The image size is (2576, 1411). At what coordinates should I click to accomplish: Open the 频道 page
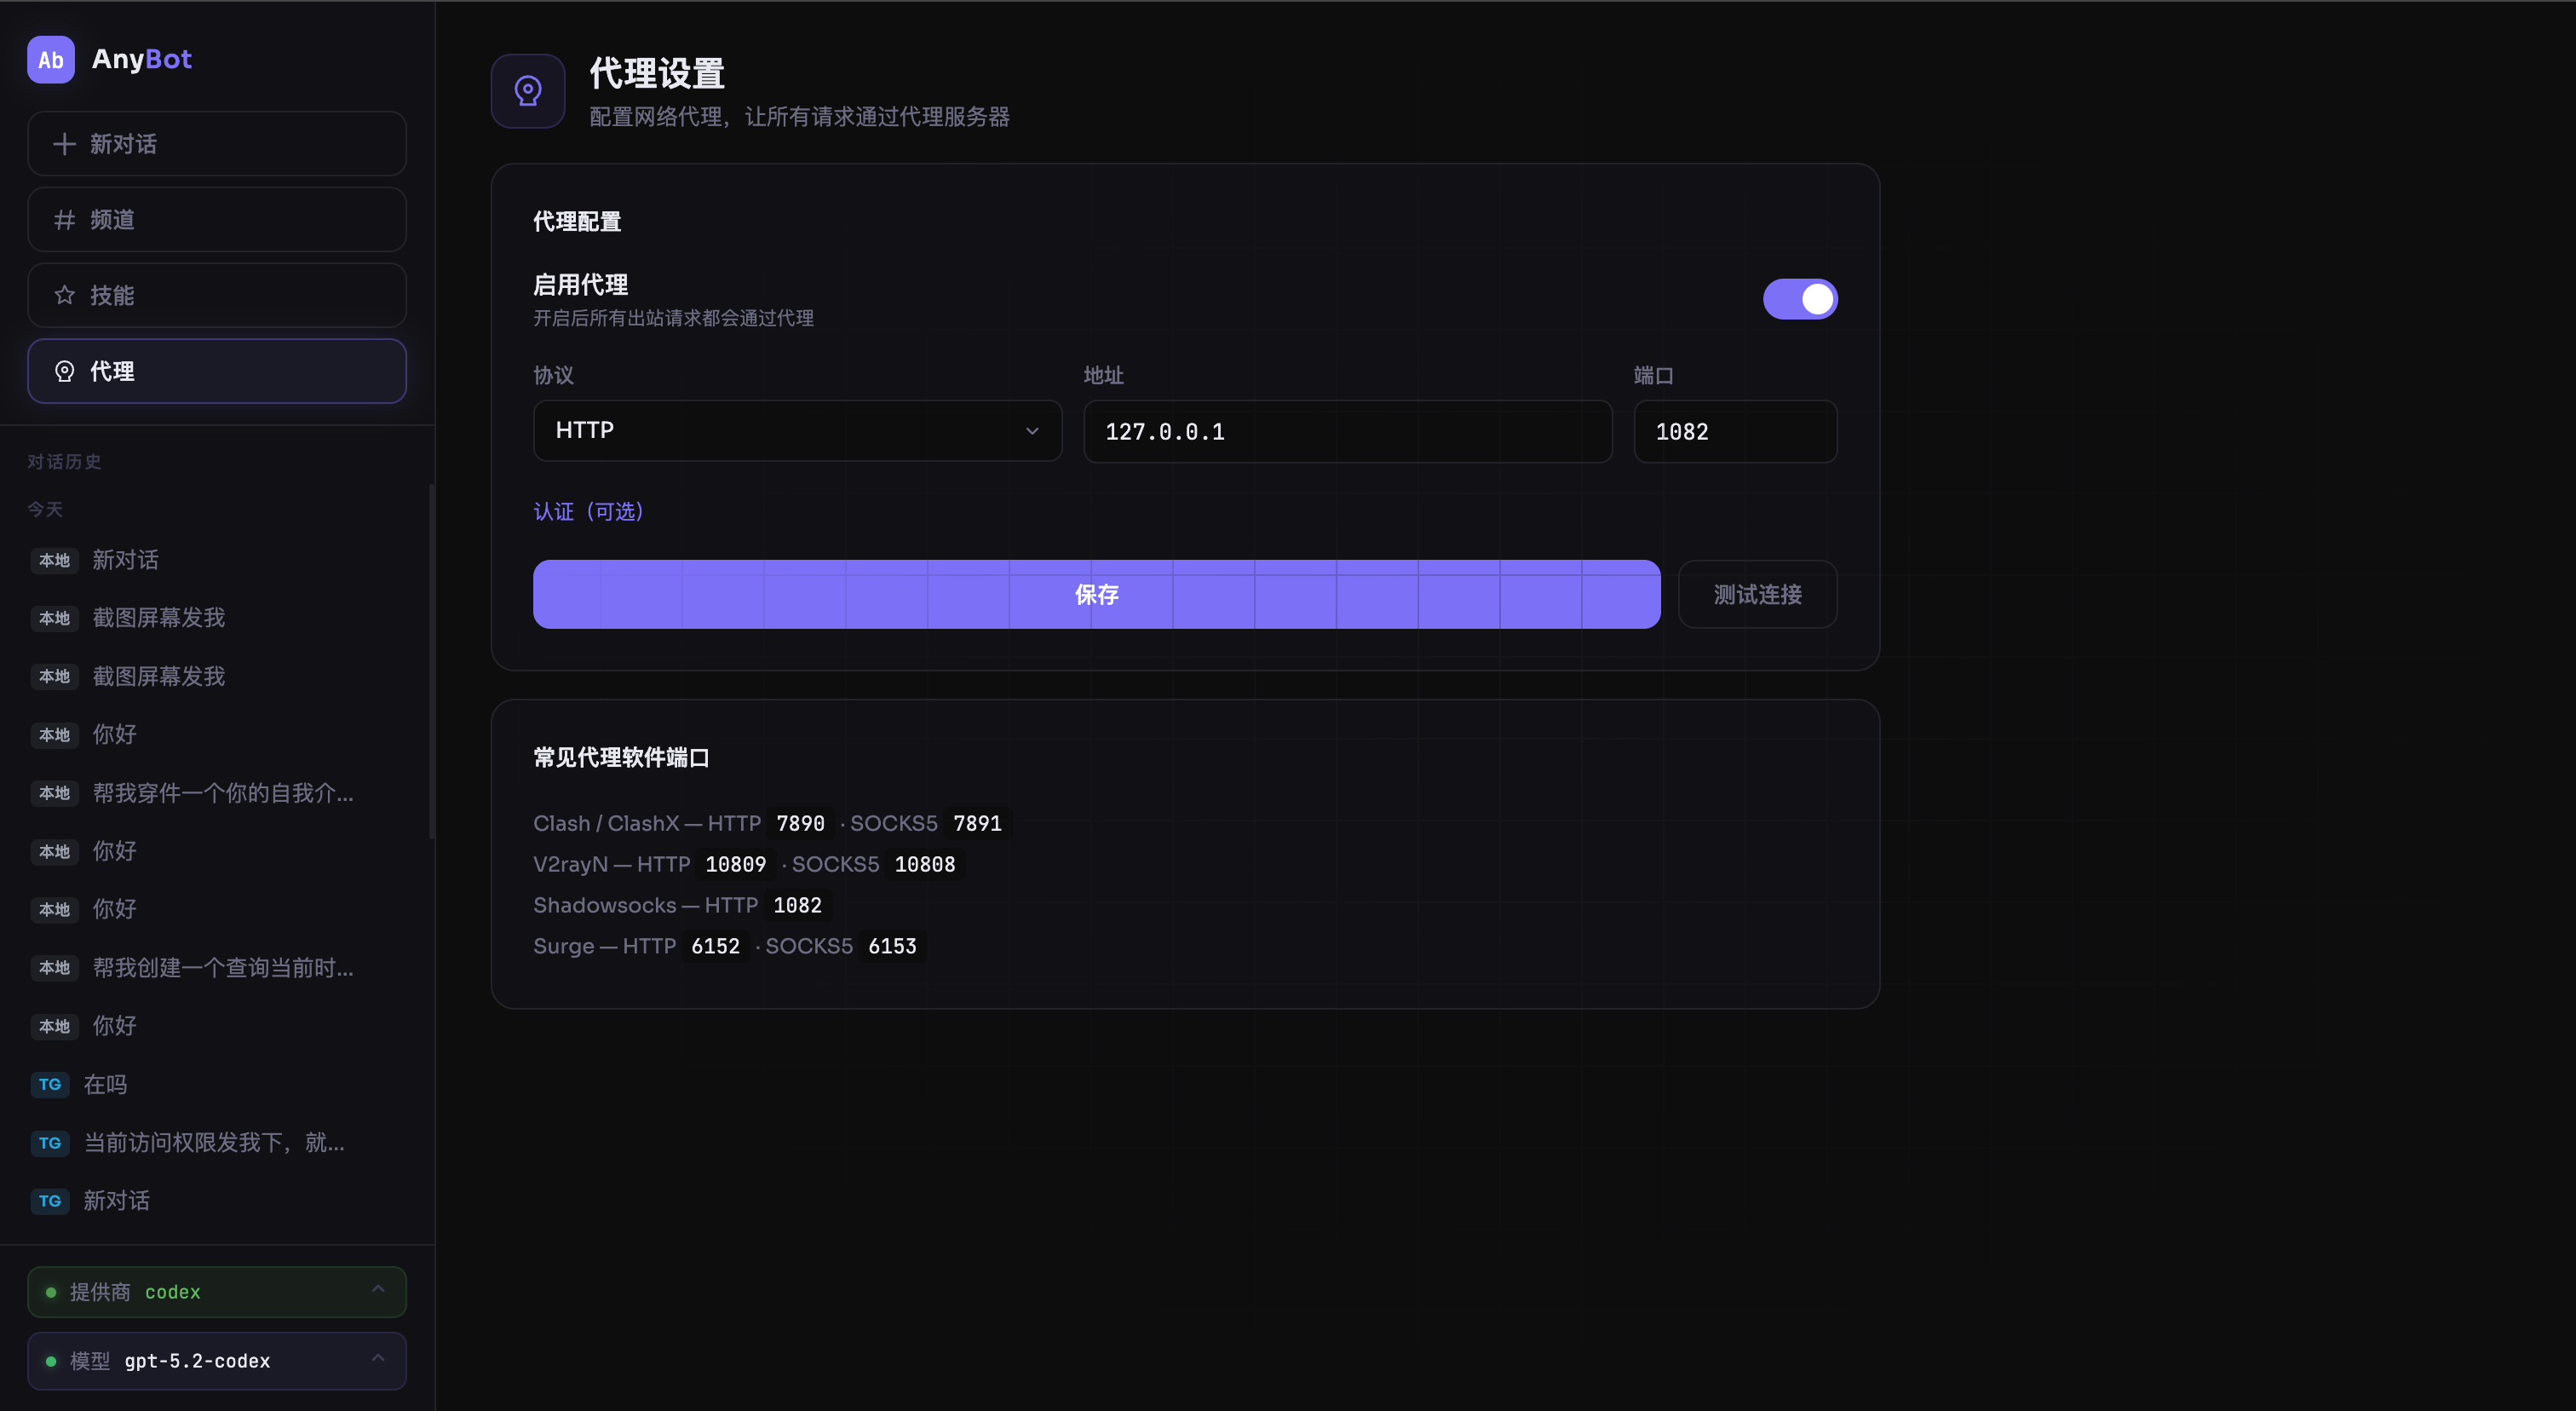[217, 220]
